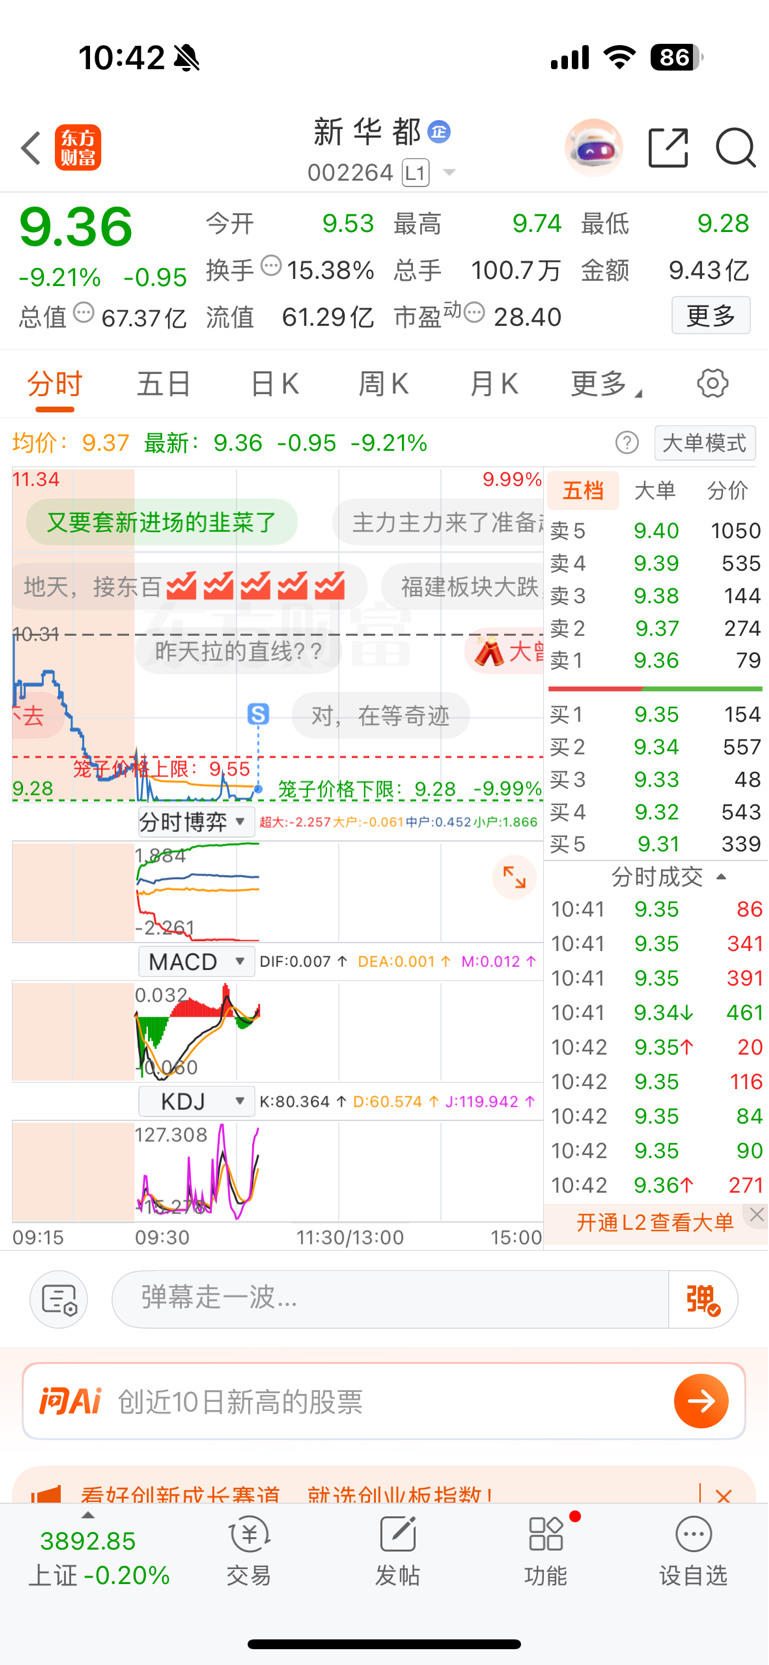Image resolution: width=769 pixels, height=1665 pixels.
Task: Open 发帖 to write a post
Action: pyautogui.click(x=397, y=1551)
